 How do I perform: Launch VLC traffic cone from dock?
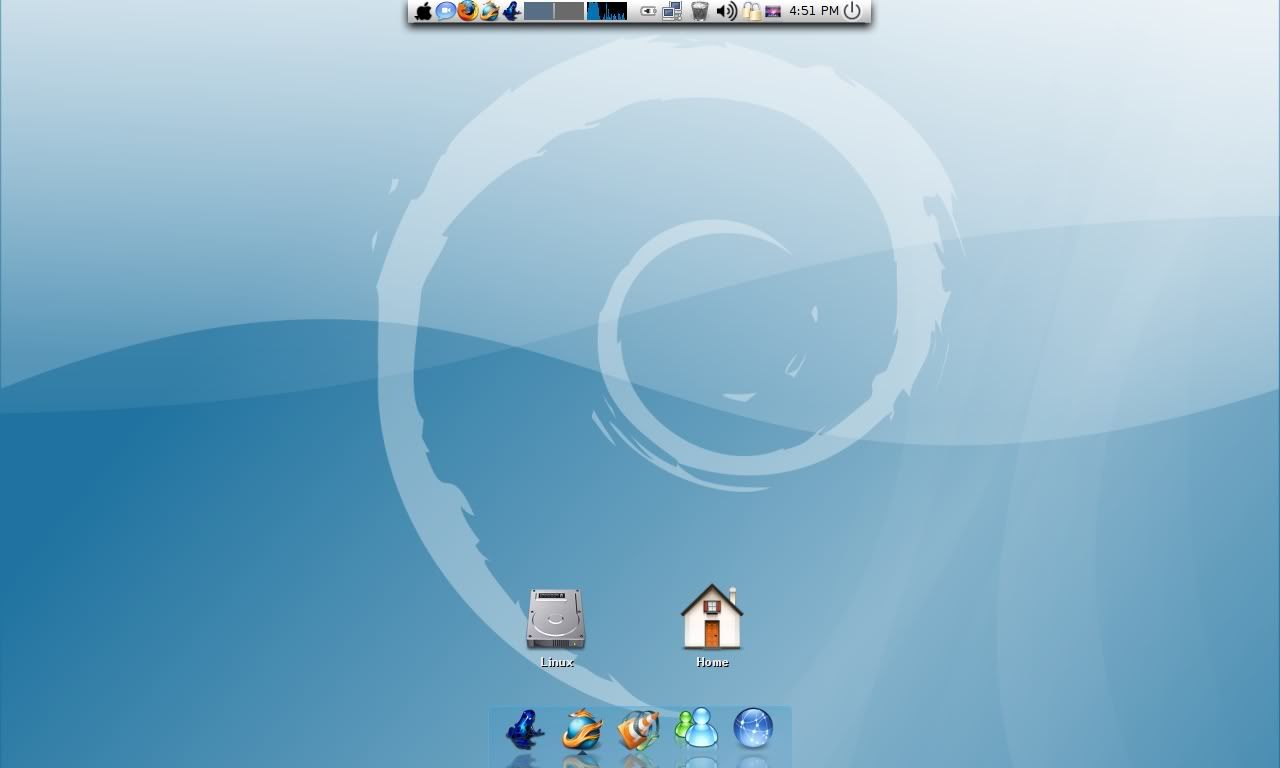tap(638, 730)
